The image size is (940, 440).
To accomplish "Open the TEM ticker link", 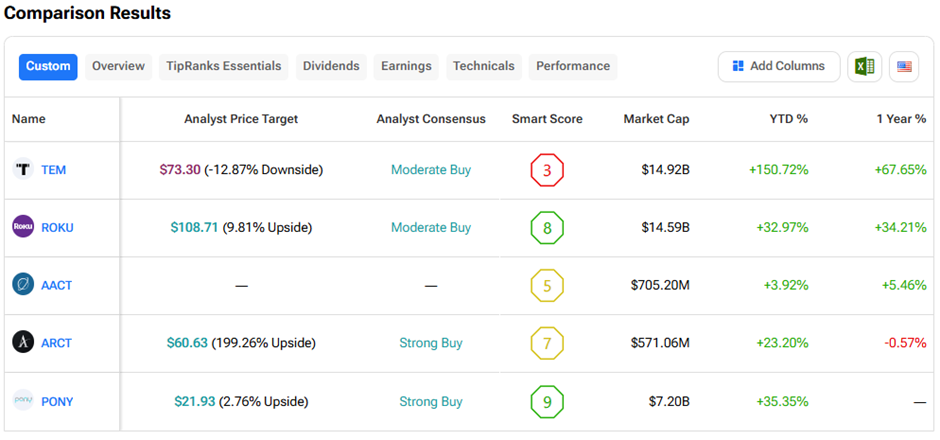I will coord(53,170).
